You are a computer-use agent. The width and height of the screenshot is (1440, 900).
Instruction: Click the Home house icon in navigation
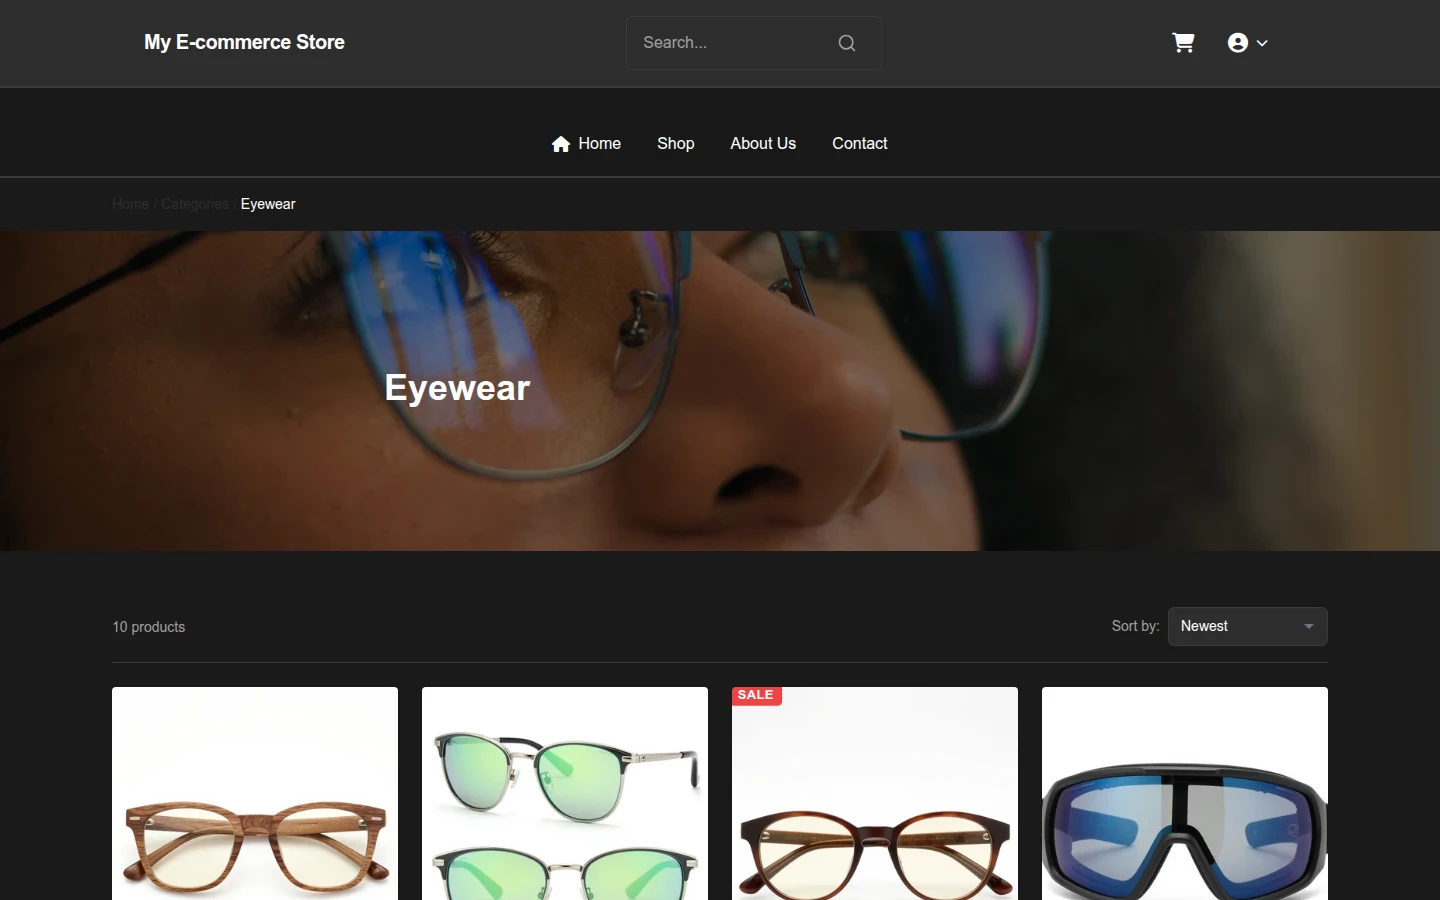pos(561,144)
